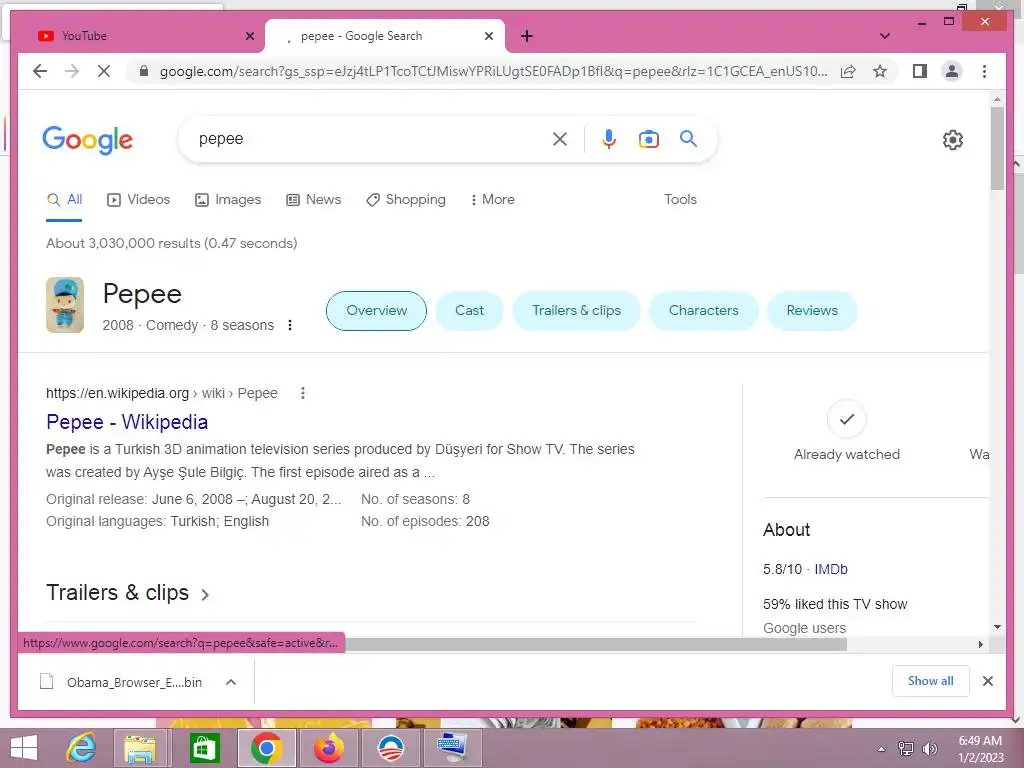Click the forward navigation arrow

72,71
